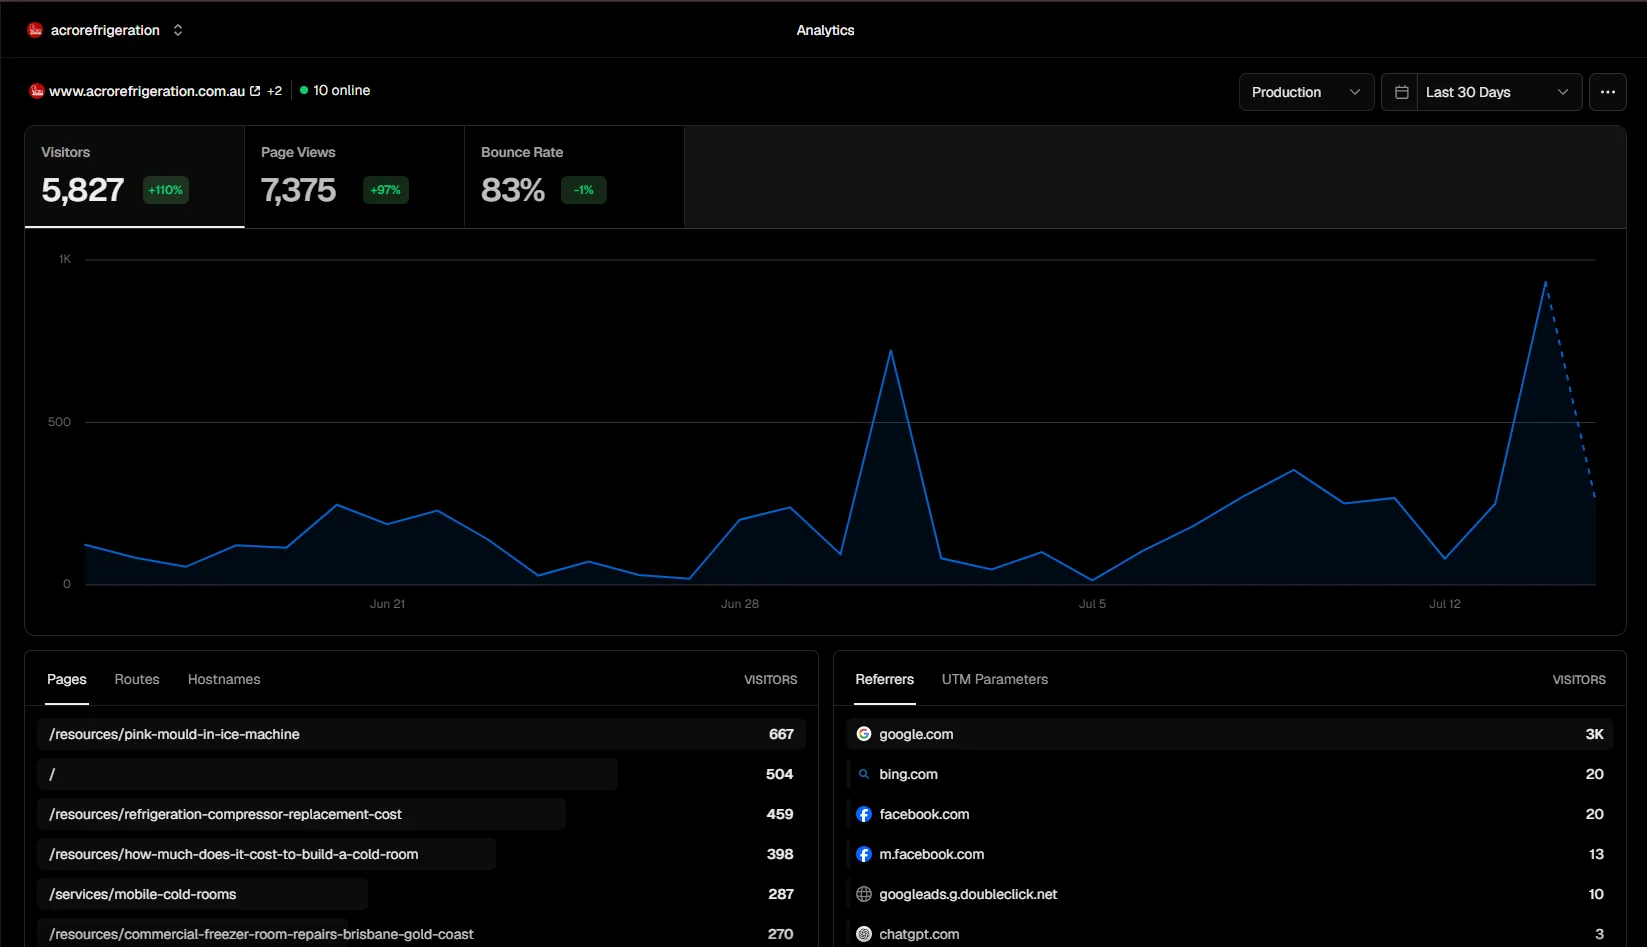
Task: Select the m.facebook.com referrer row
Action: [1229, 854]
